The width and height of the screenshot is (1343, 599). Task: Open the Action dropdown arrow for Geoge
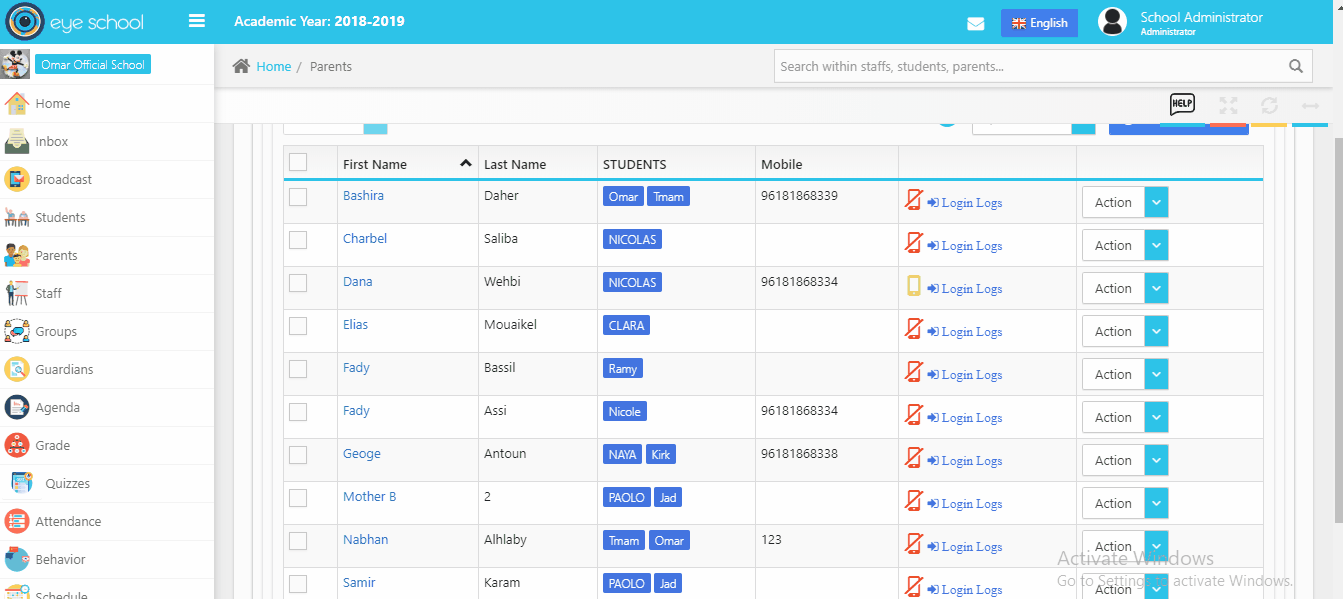pos(1156,460)
